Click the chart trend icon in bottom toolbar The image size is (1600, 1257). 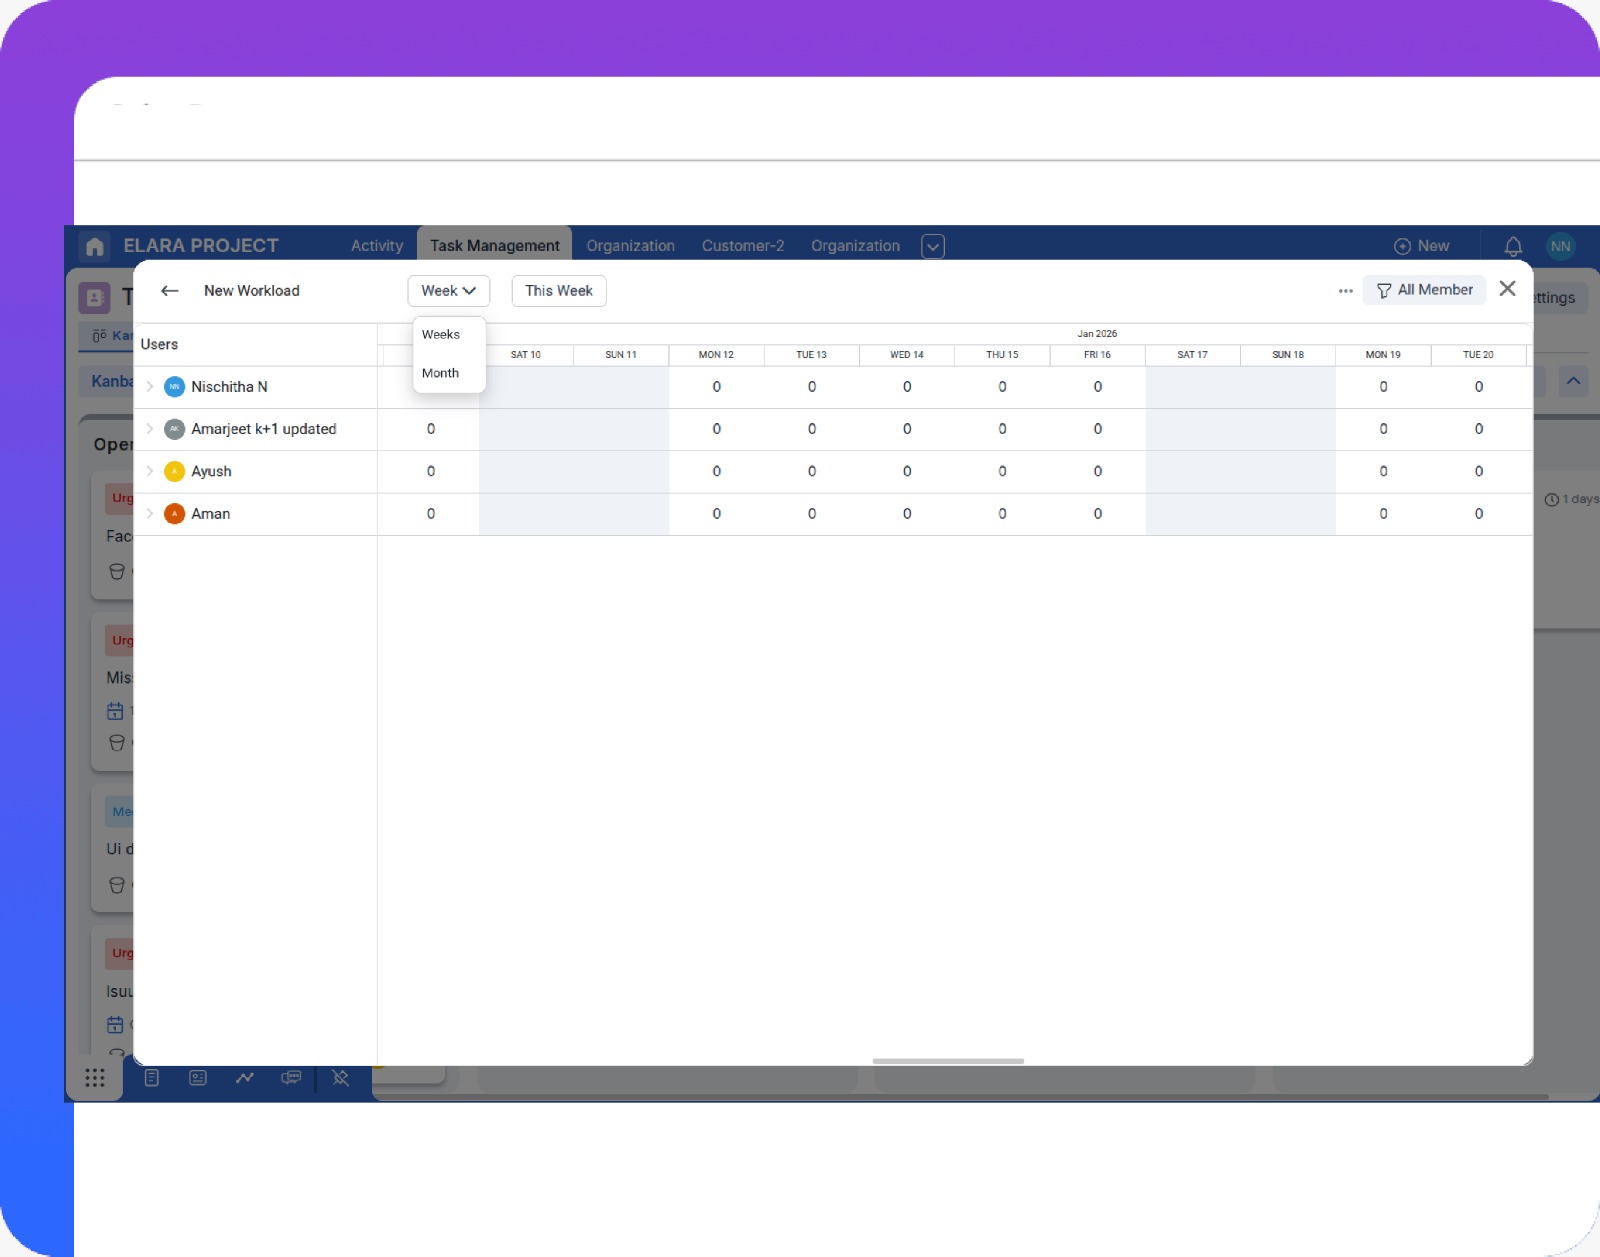245,1077
